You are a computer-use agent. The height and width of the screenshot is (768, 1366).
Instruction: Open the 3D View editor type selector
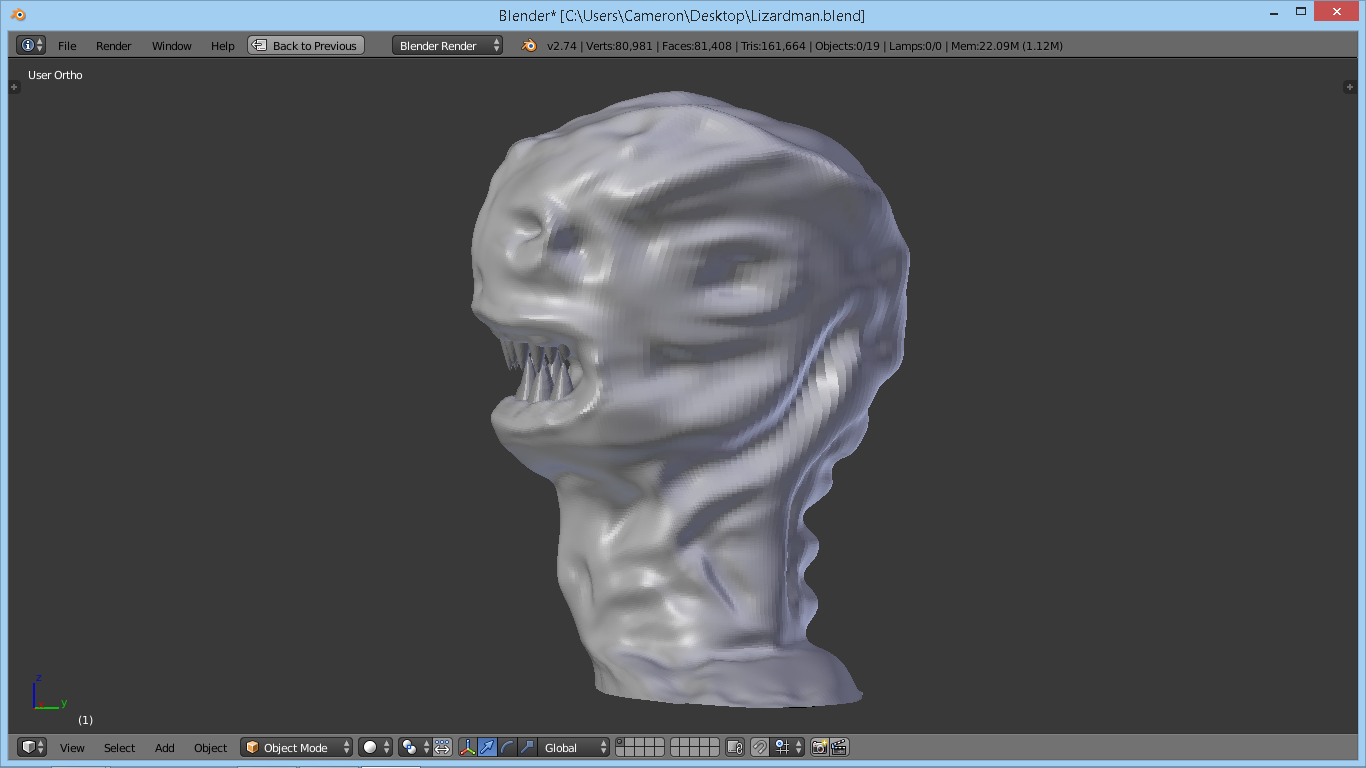click(32, 747)
